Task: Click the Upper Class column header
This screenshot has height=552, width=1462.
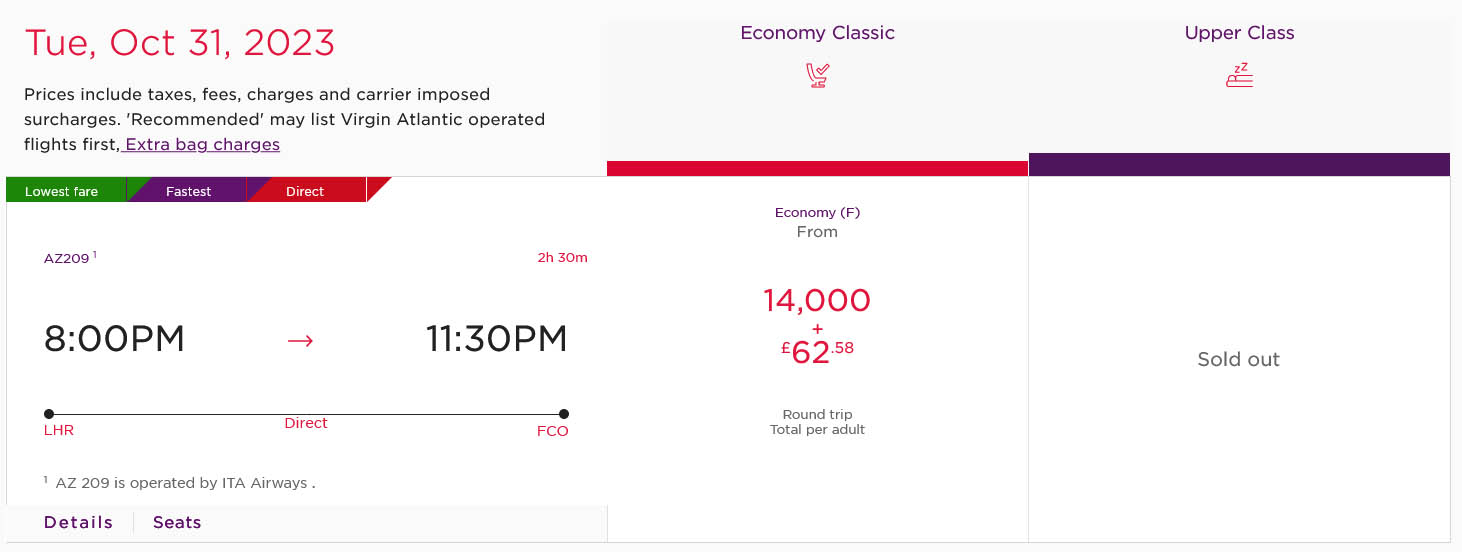Action: click(x=1239, y=33)
